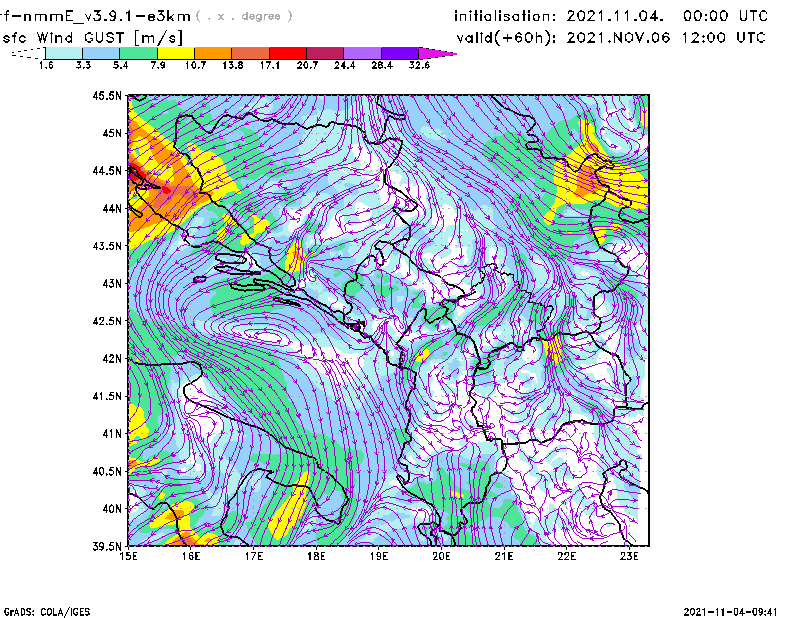
Task: Click the "sfc Wind GUST [m/s]" title
Action: click(92, 37)
